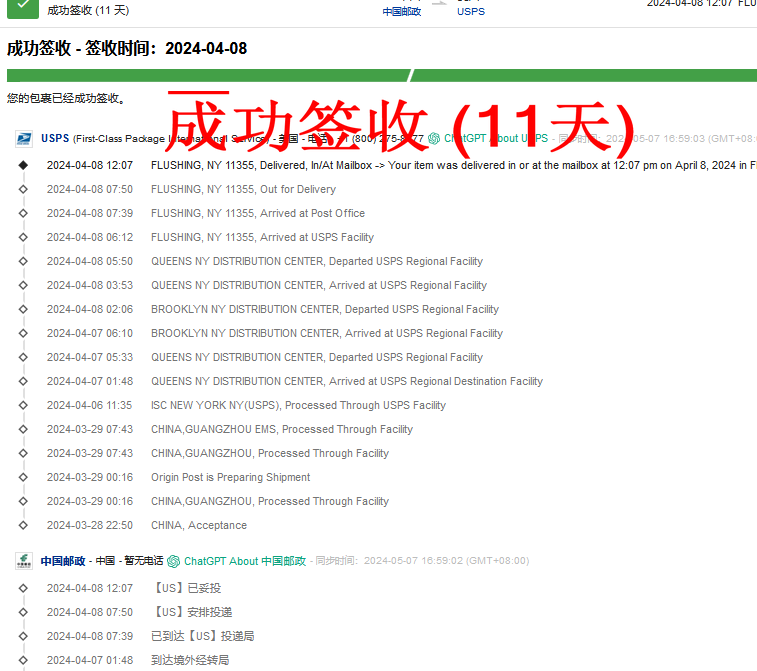Click 'FLUSHING, NY 11355, Arrived at USPS Facility'
This screenshot has width=757, height=671.
(x=263, y=238)
